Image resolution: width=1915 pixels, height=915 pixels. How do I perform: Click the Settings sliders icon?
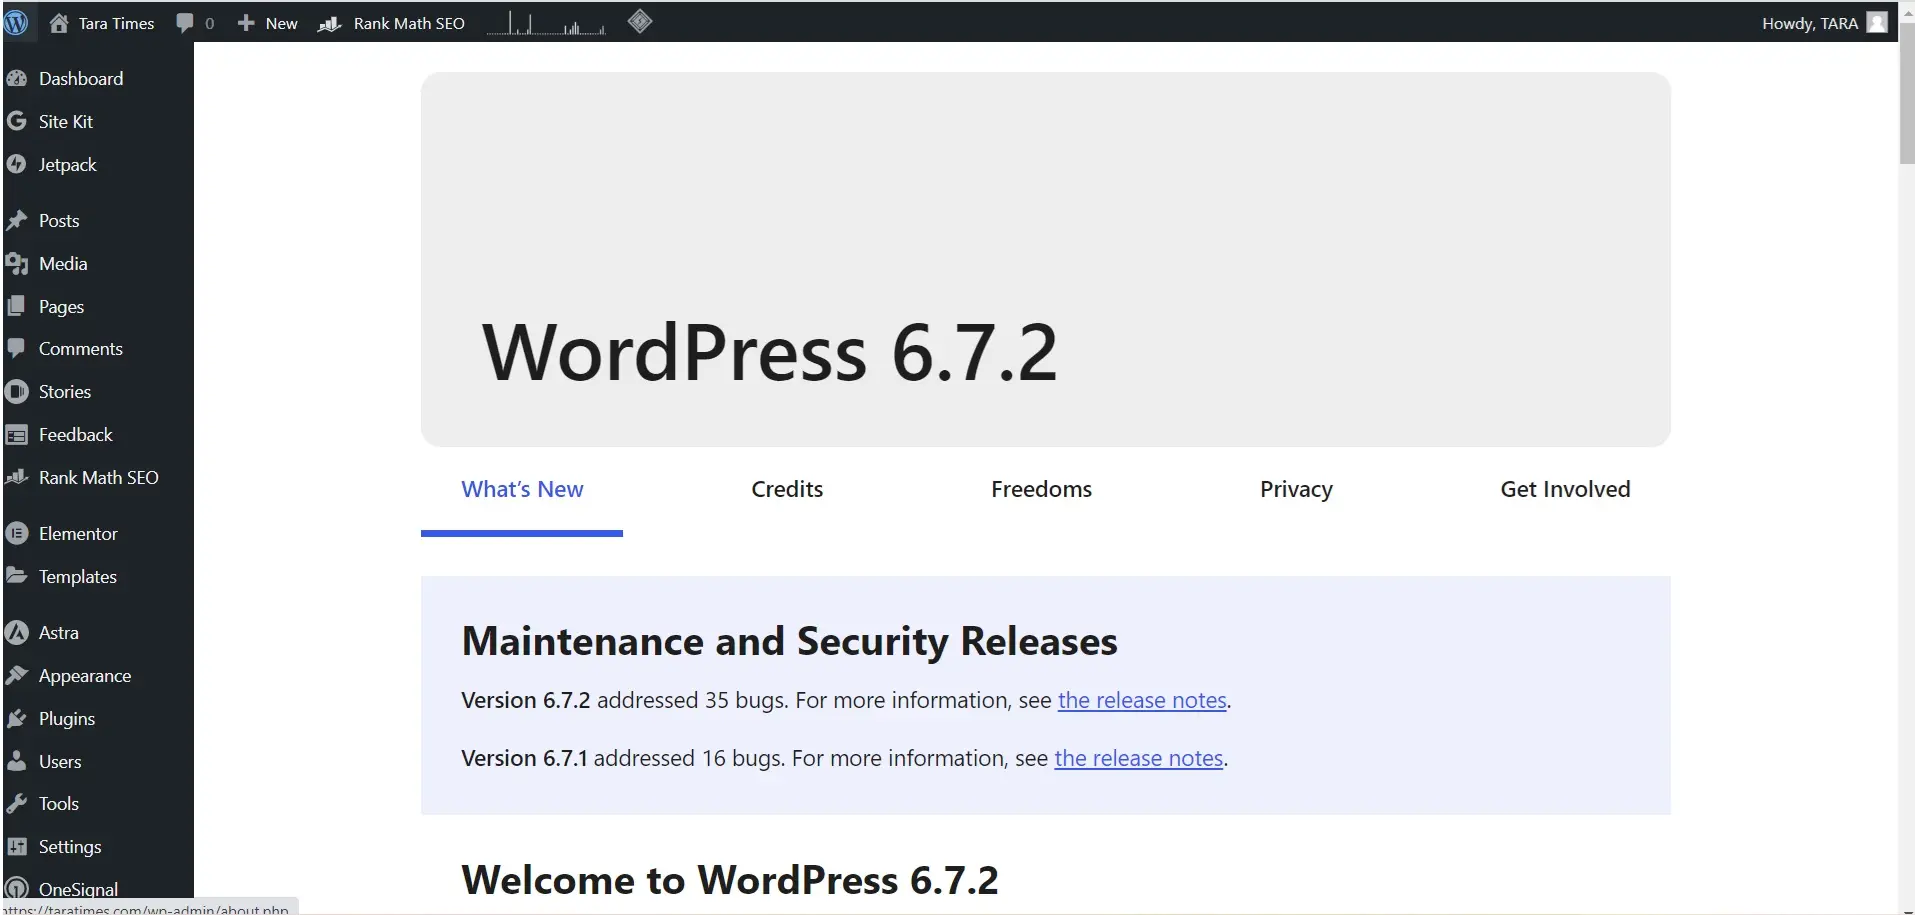click(17, 846)
